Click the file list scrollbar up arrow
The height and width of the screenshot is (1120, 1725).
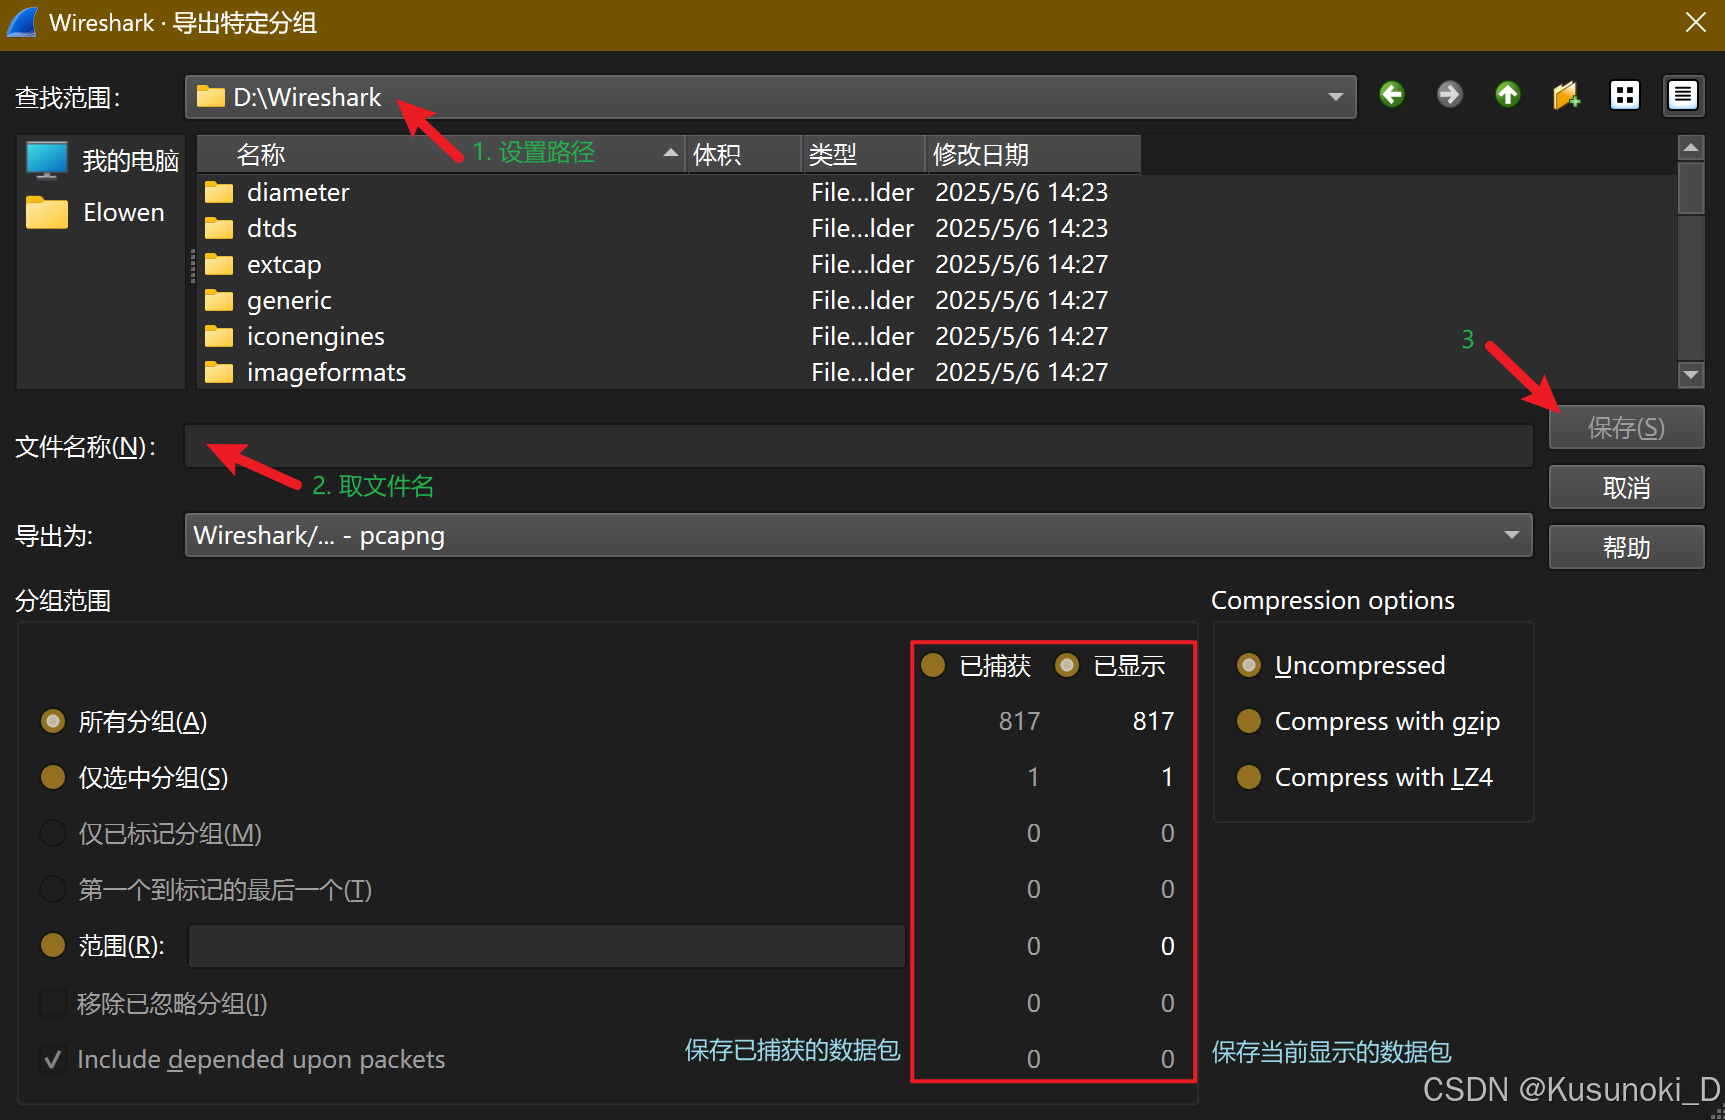[1691, 148]
